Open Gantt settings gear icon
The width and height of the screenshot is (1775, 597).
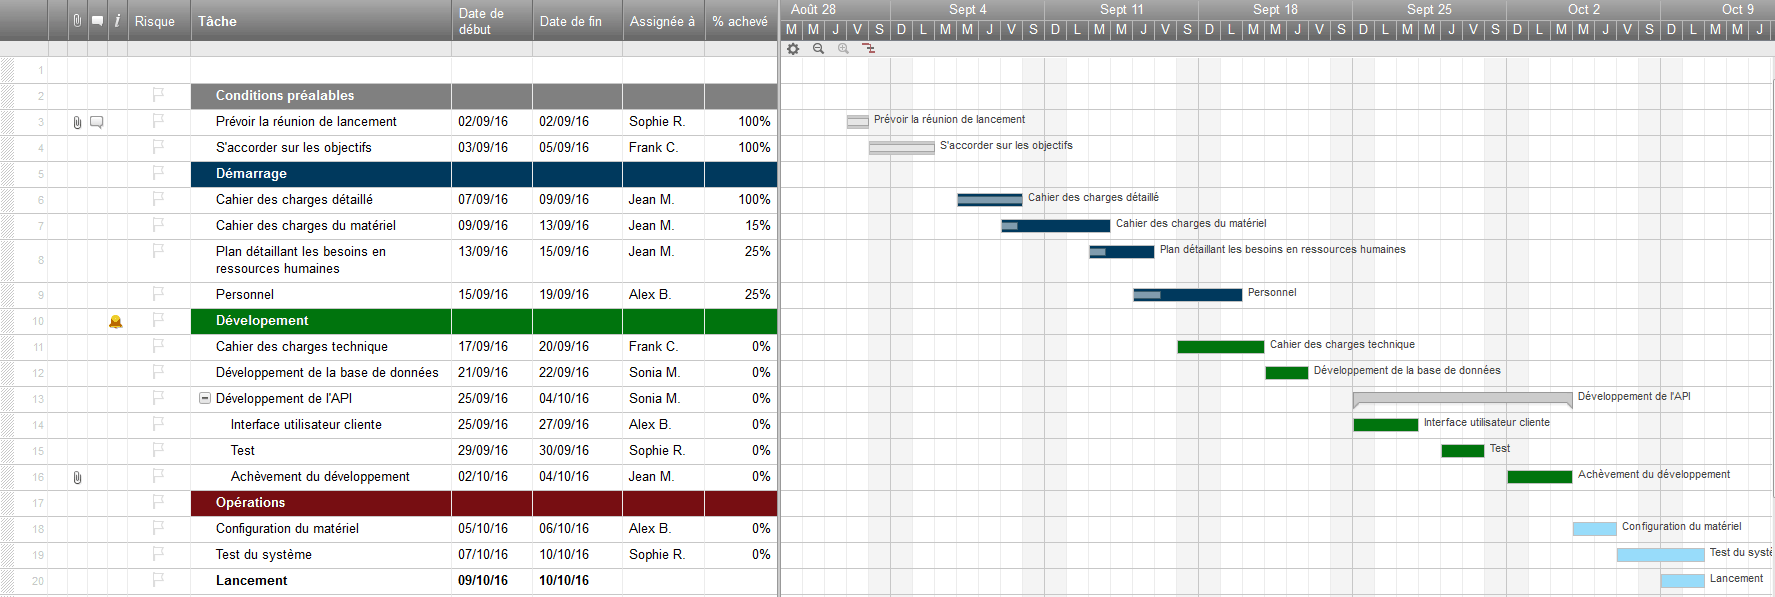[793, 48]
